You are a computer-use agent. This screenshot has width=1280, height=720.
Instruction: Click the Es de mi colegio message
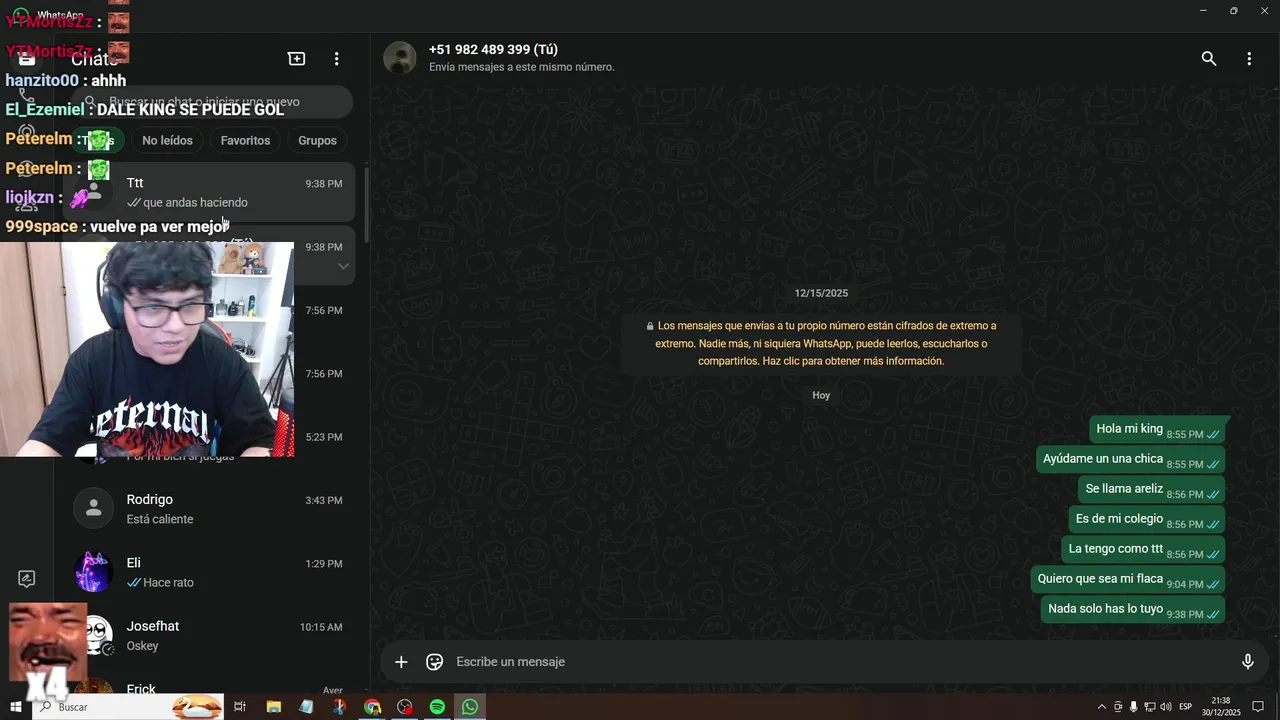[1146, 520]
